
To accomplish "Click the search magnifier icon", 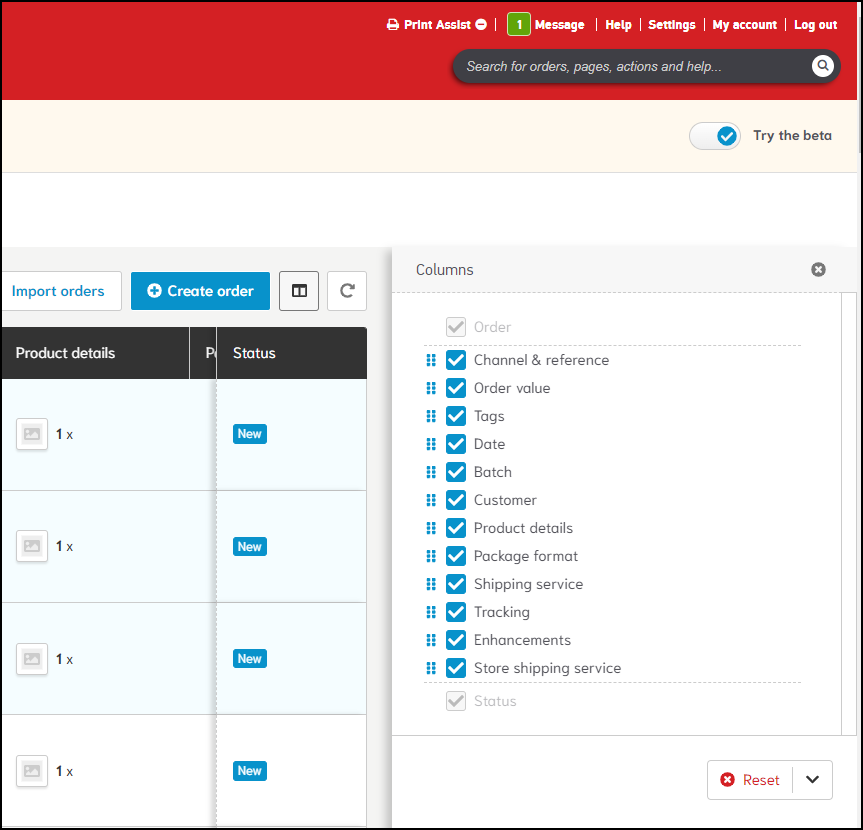I will [x=822, y=66].
